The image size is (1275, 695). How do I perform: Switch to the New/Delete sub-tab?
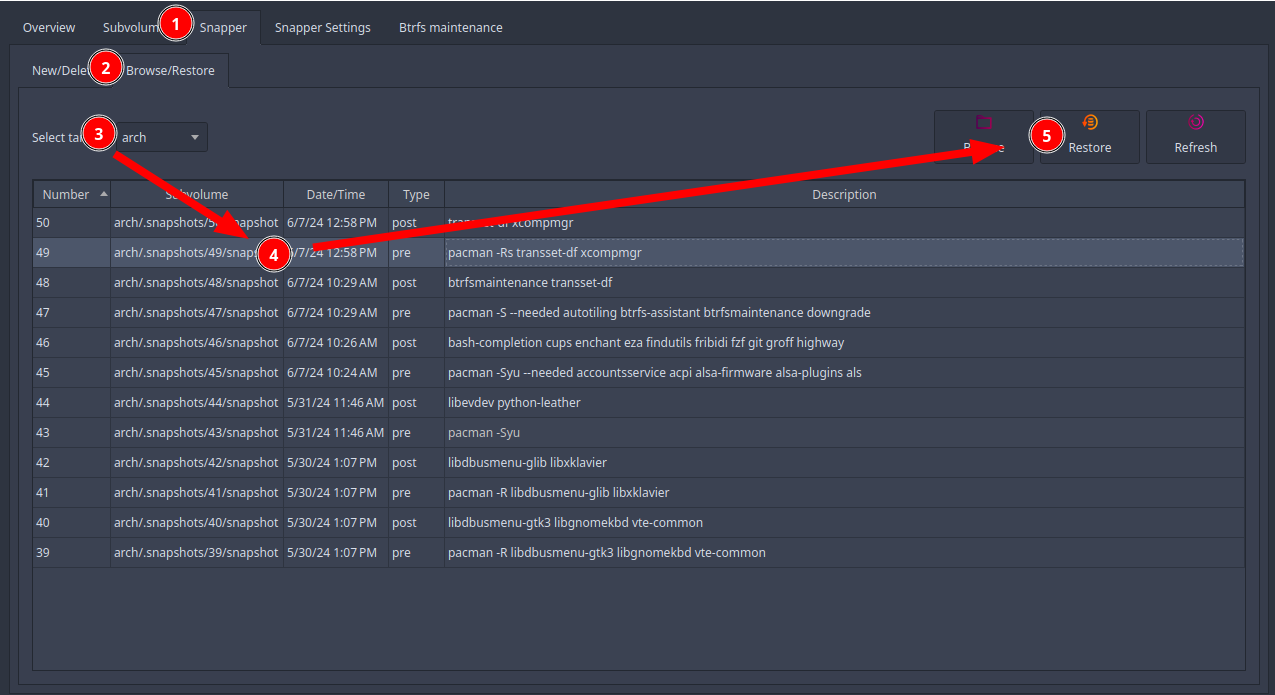tap(58, 70)
